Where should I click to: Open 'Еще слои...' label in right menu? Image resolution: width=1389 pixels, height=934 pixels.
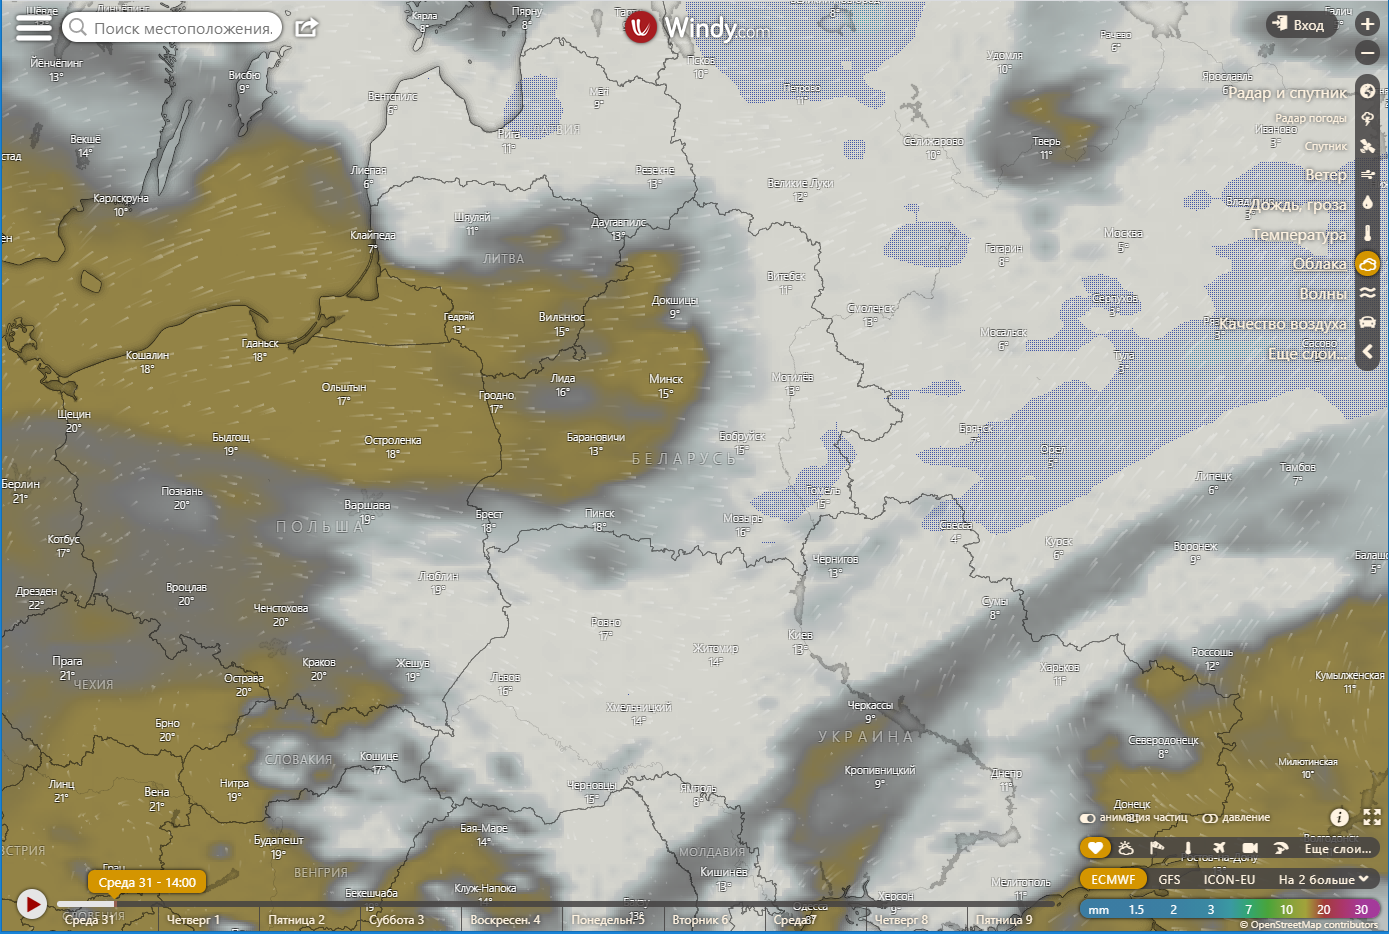pyautogui.click(x=1307, y=353)
